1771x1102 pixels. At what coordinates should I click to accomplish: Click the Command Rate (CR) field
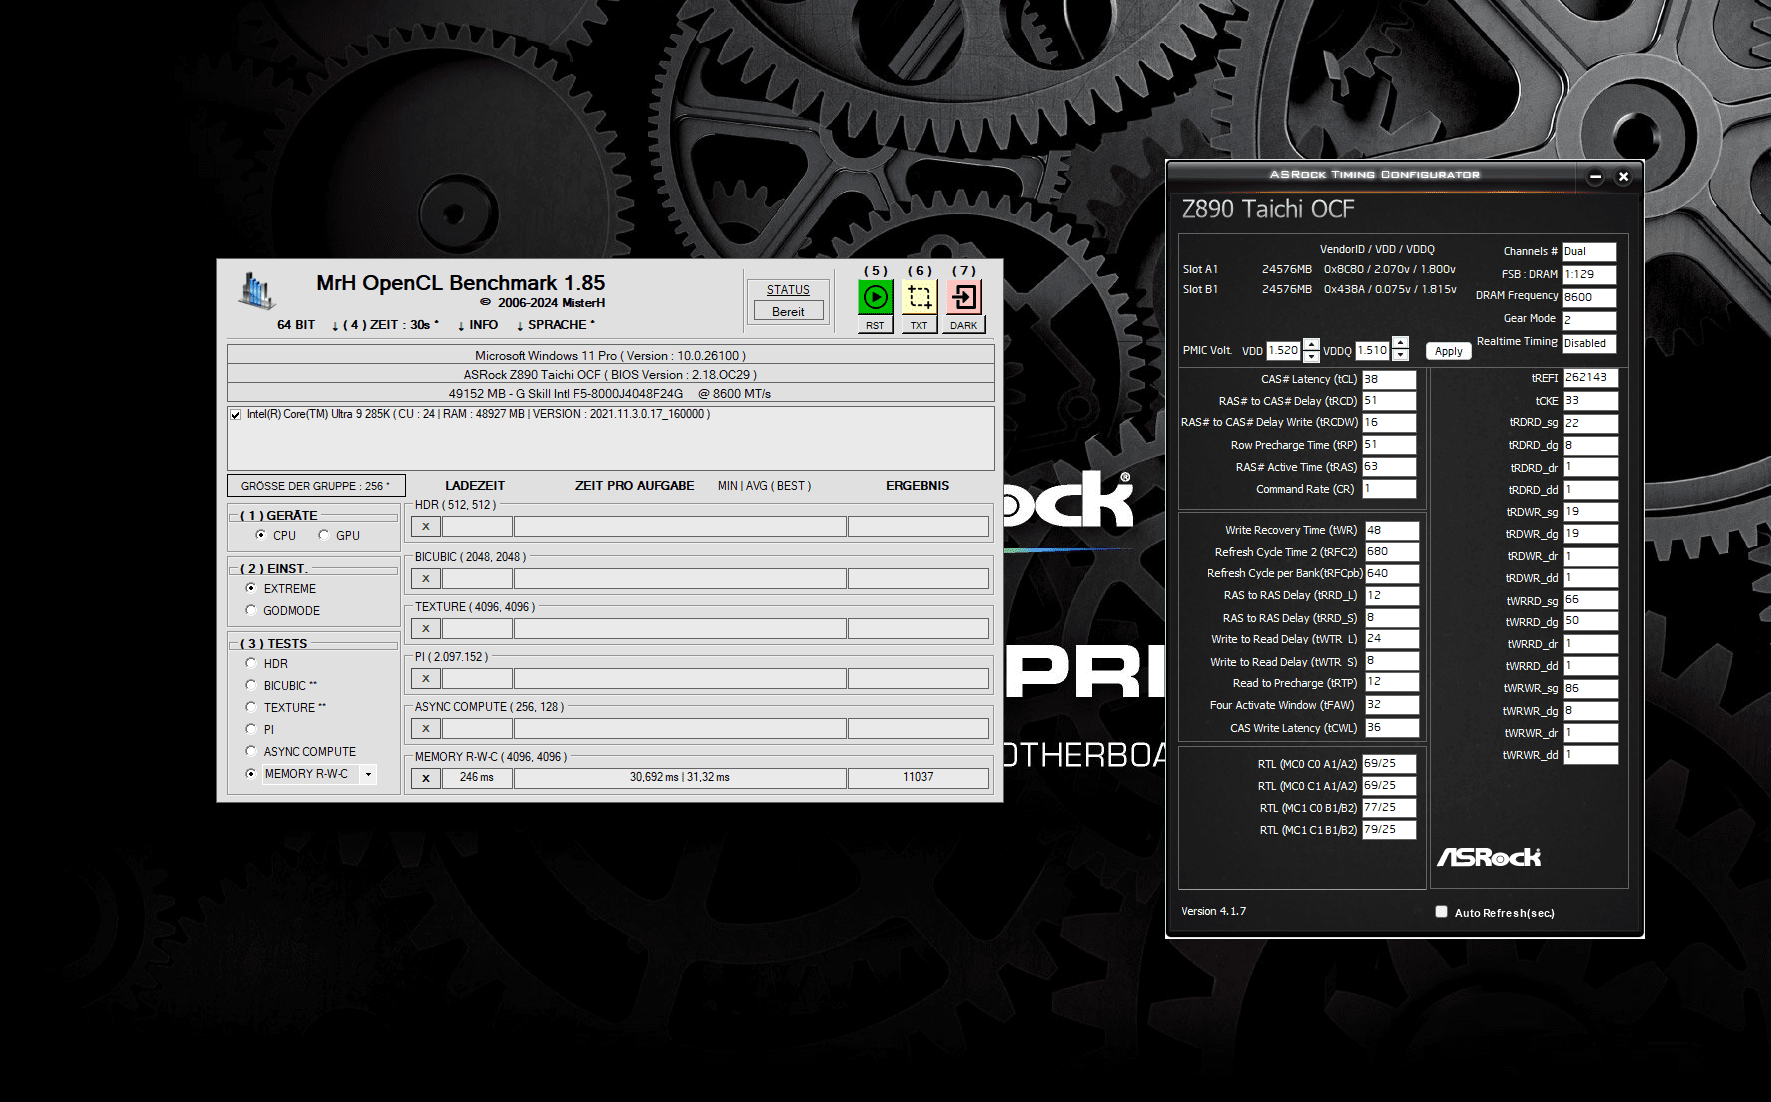[1389, 489]
